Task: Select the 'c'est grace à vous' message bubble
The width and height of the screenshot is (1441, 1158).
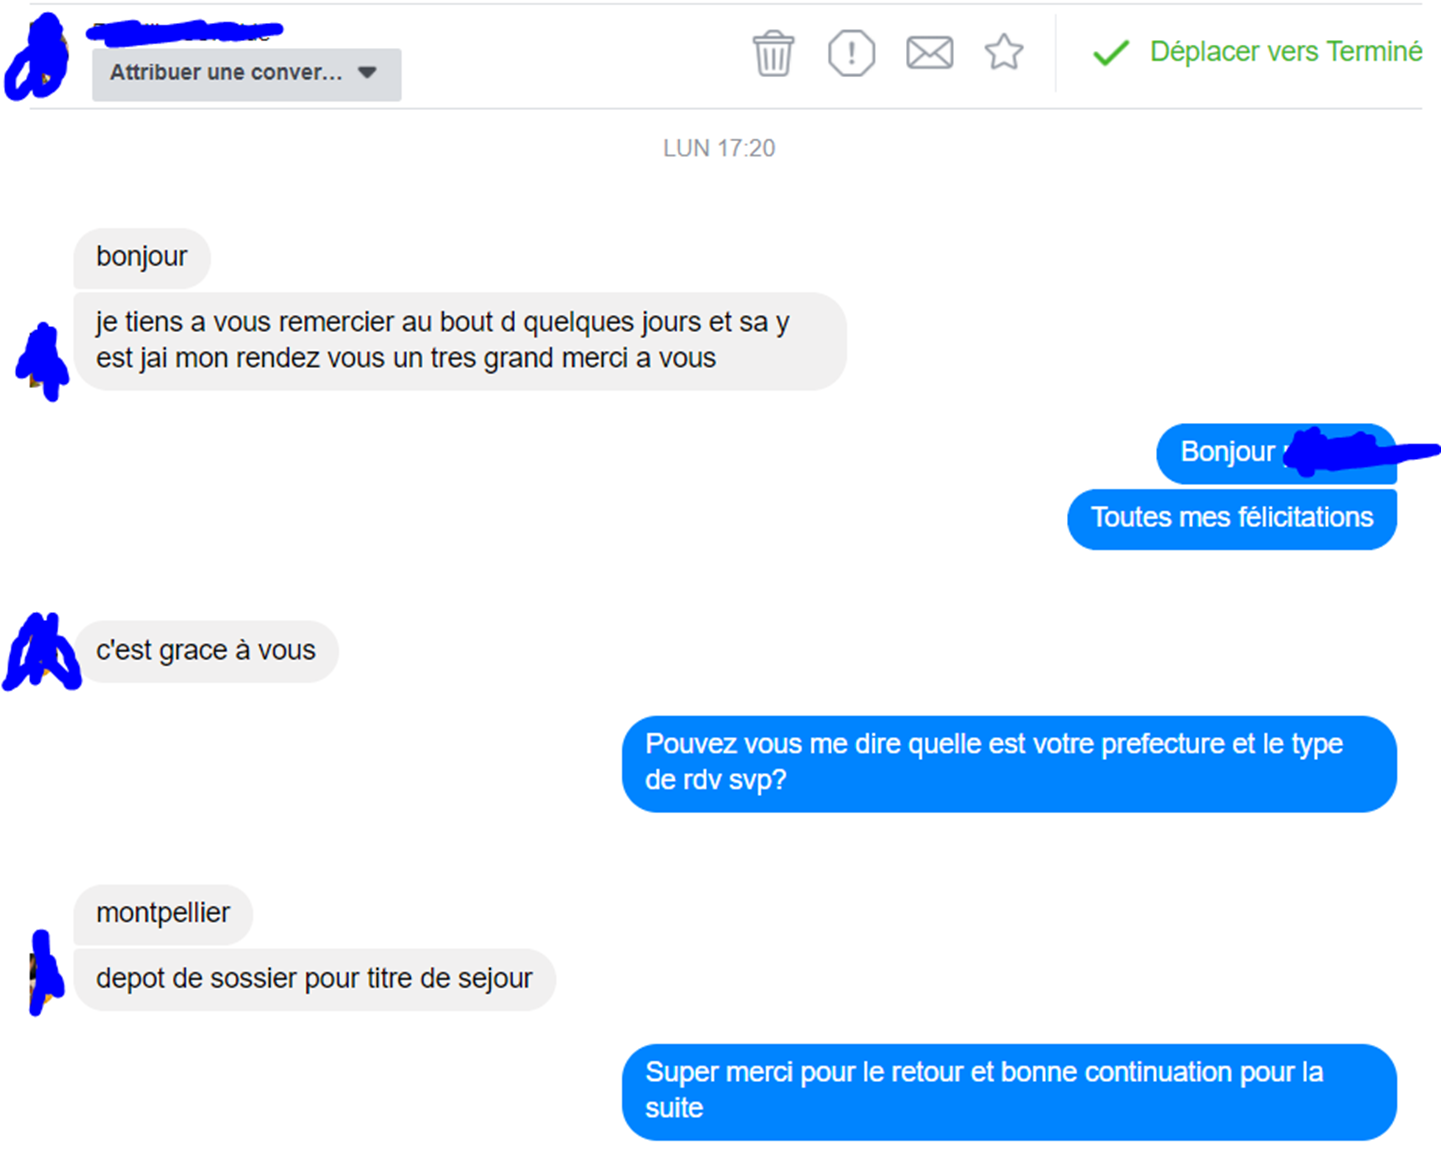Action: pyautogui.click(x=206, y=651)
